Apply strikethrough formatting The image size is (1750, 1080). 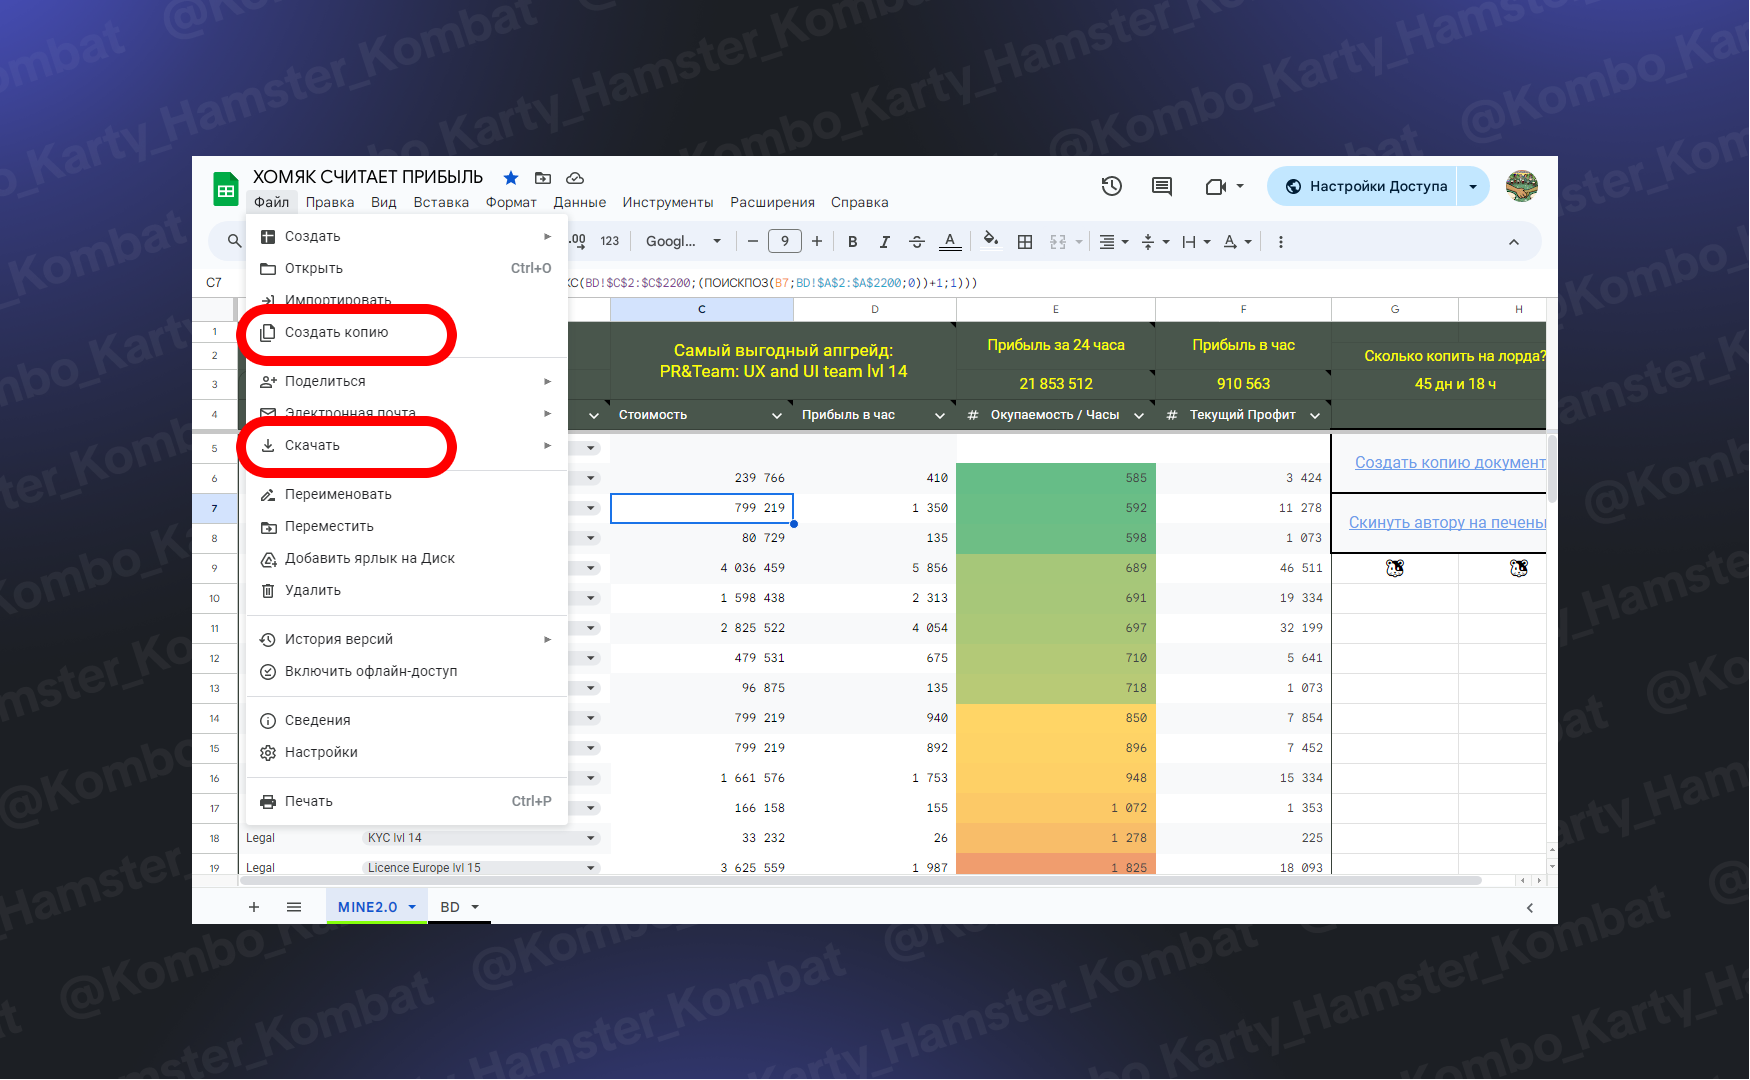(x=917, y=241)
